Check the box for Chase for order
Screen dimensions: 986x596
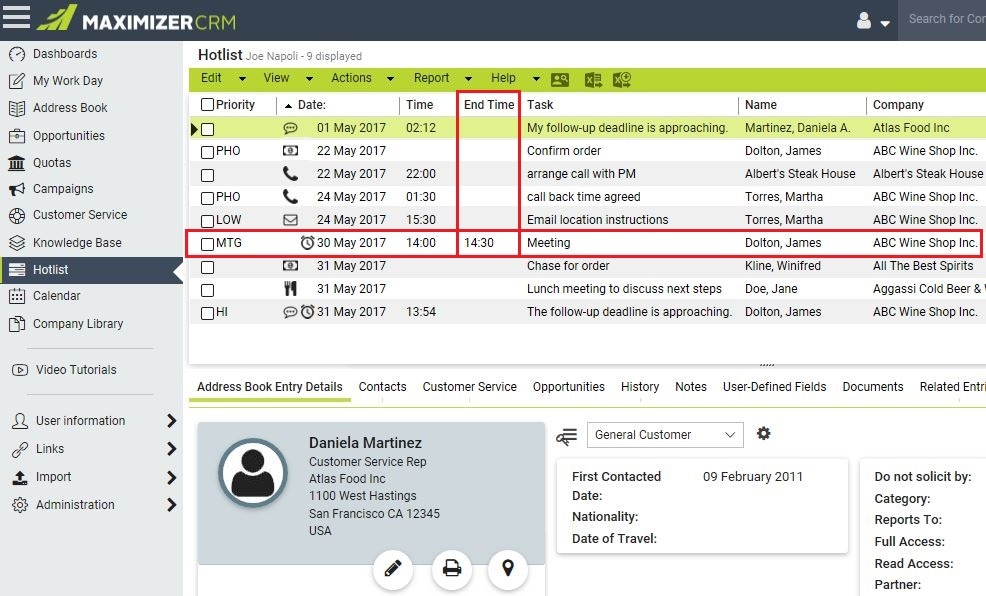click(x=208, y=267)
